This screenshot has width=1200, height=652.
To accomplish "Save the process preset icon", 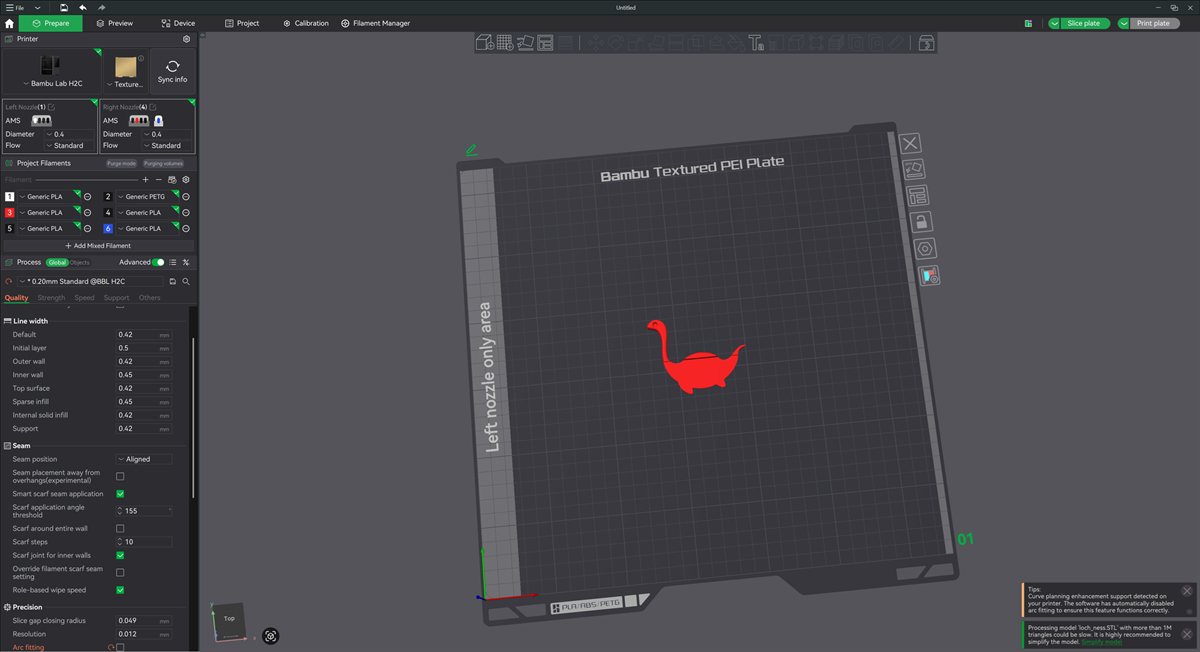I will 173,282.
